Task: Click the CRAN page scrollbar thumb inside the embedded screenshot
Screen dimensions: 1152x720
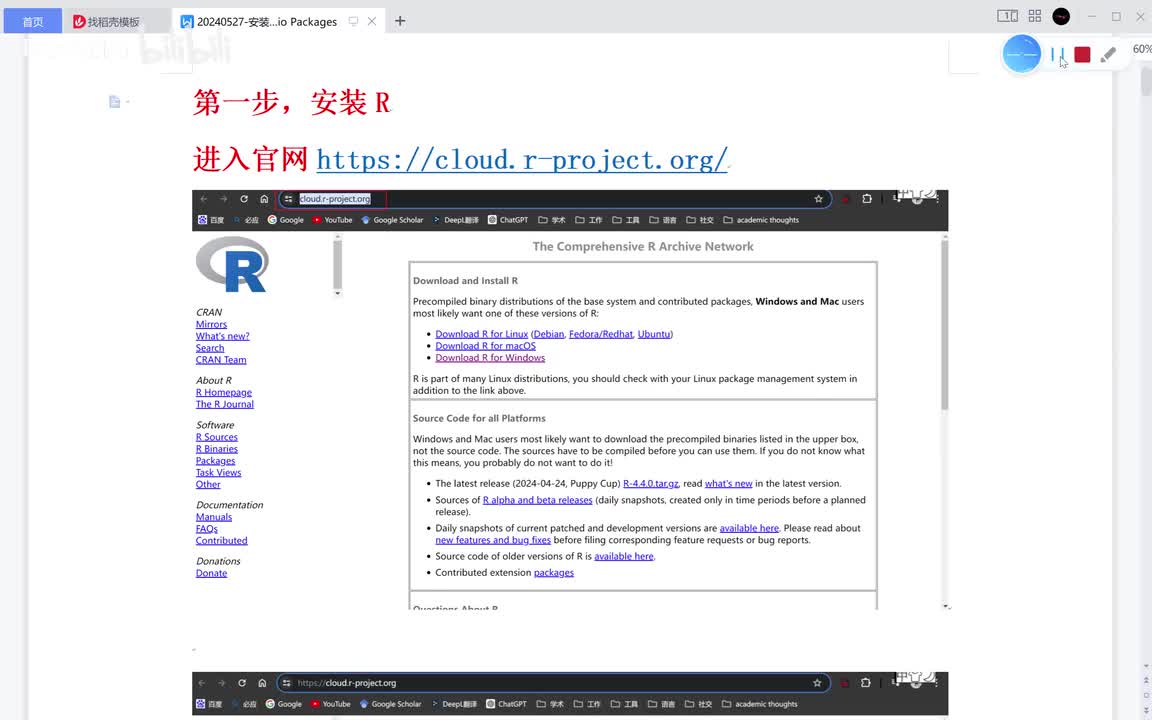Action: [944, 323]
